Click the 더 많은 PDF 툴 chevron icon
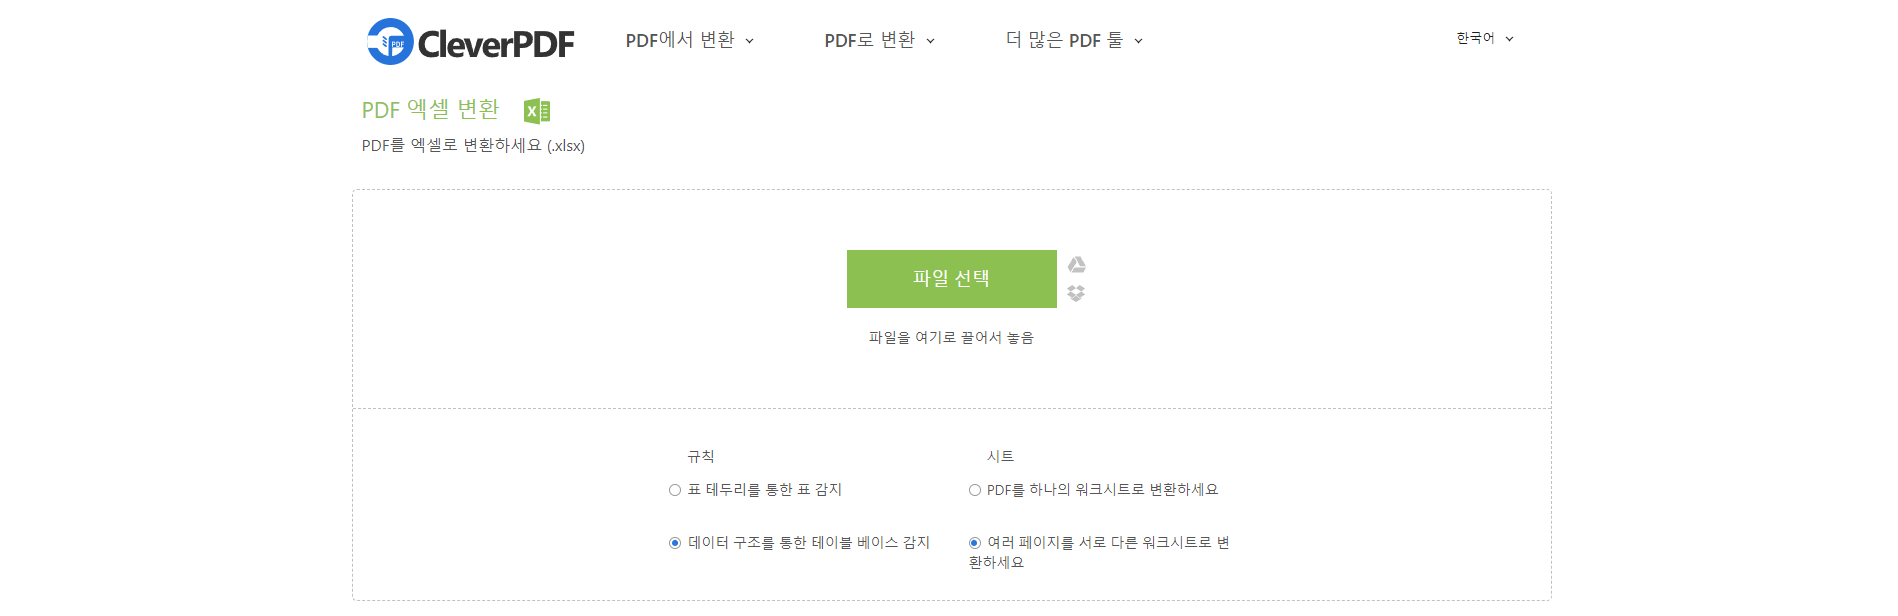This screenshot has width=1898, height=616. click(x=1139, y=41)
